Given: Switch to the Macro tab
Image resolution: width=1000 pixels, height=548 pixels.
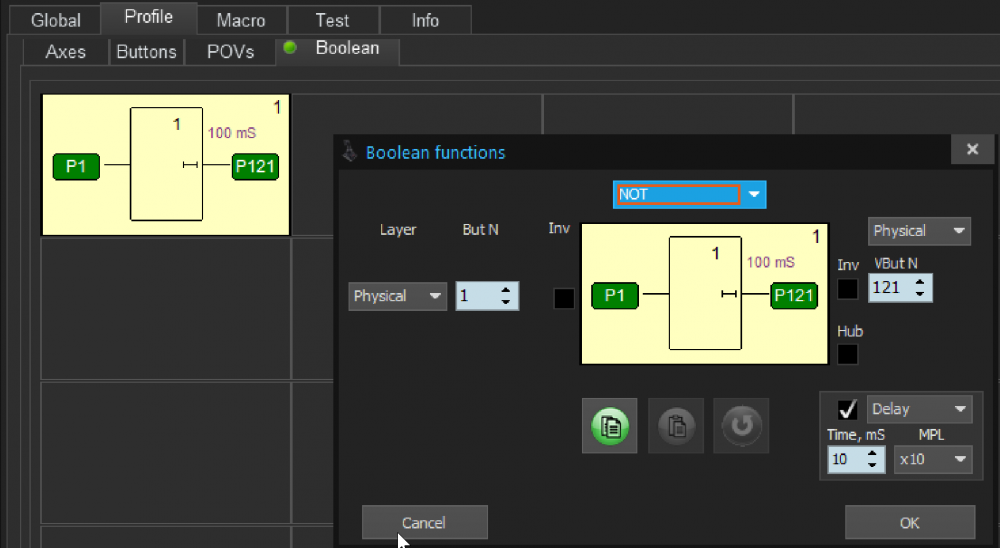Looking at the screenshot, I should click(x=241, y=20).
